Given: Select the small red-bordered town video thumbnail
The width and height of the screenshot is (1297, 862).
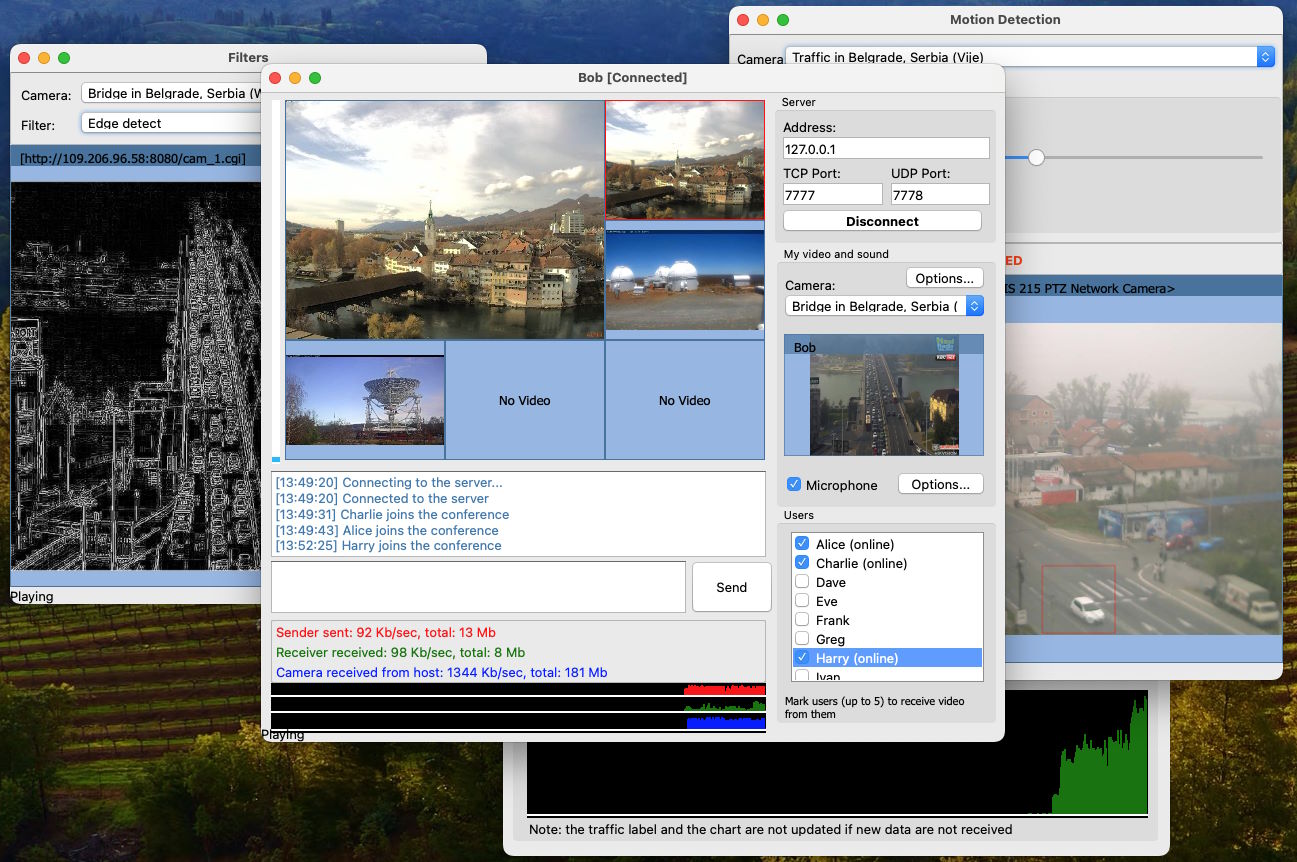Looking at the screenshot, I should tap(684, 160).
